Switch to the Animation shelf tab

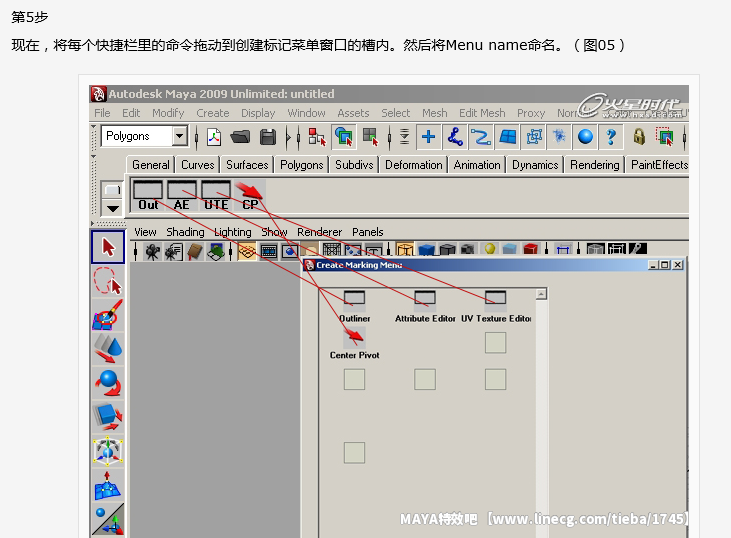477,165
